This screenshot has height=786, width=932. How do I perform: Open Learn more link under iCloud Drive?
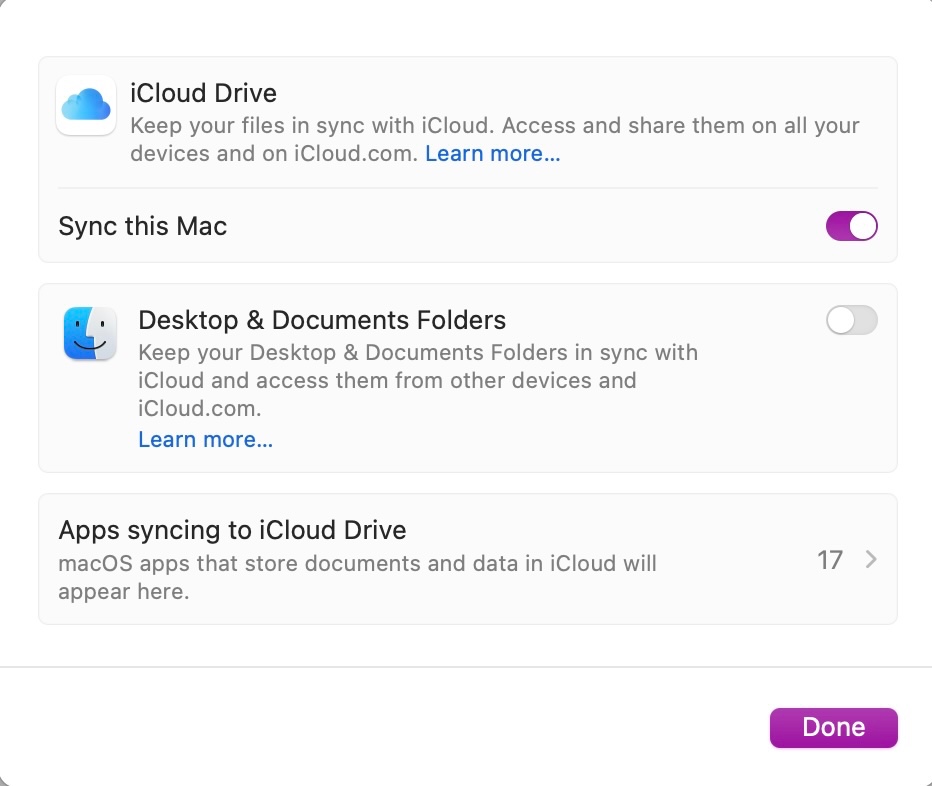[492, 154]
